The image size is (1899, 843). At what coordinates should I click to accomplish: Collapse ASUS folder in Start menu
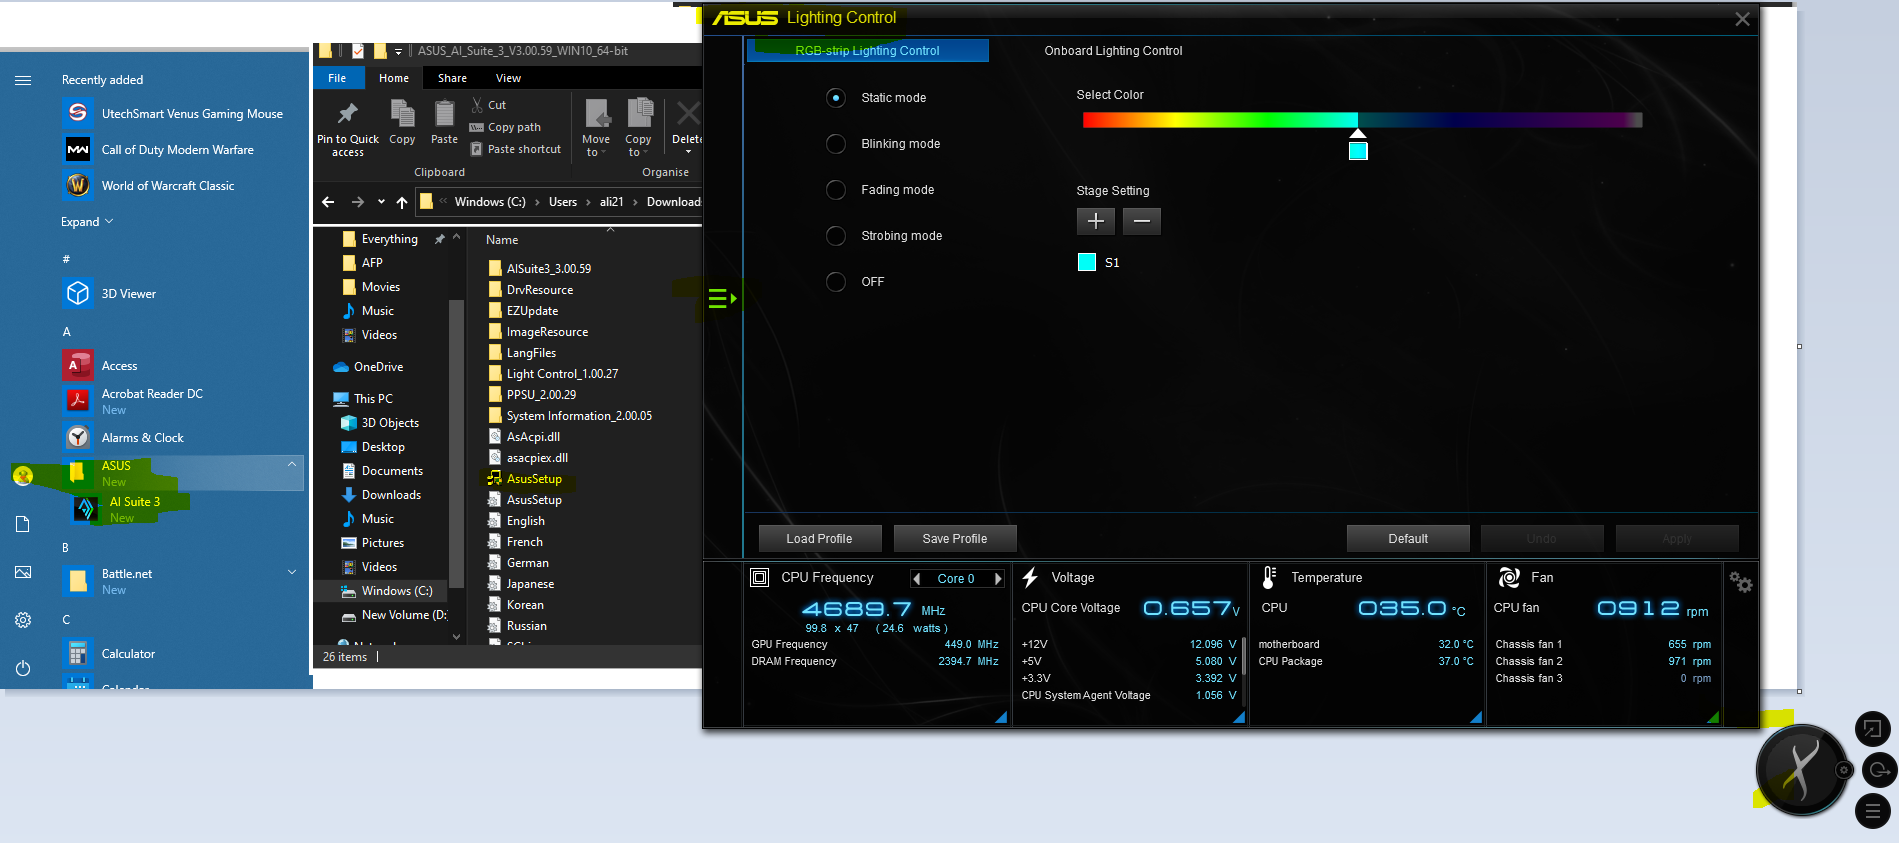(x=292, y=464)
